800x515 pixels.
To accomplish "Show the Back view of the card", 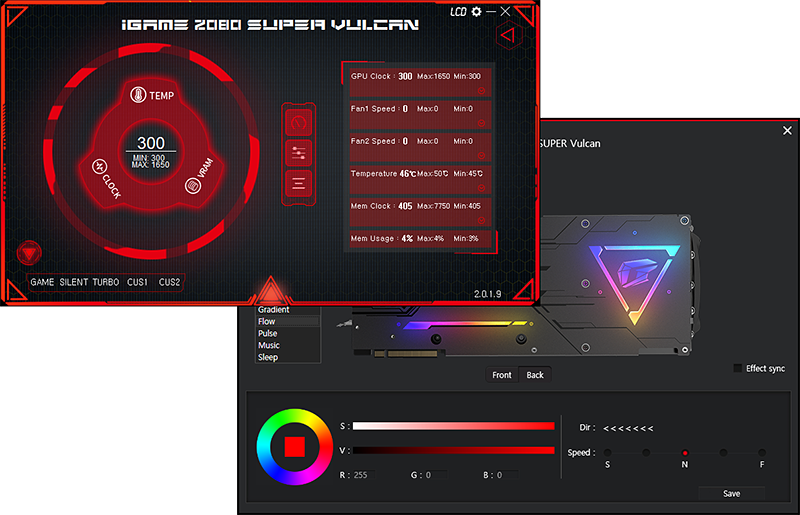I will 535,375.
